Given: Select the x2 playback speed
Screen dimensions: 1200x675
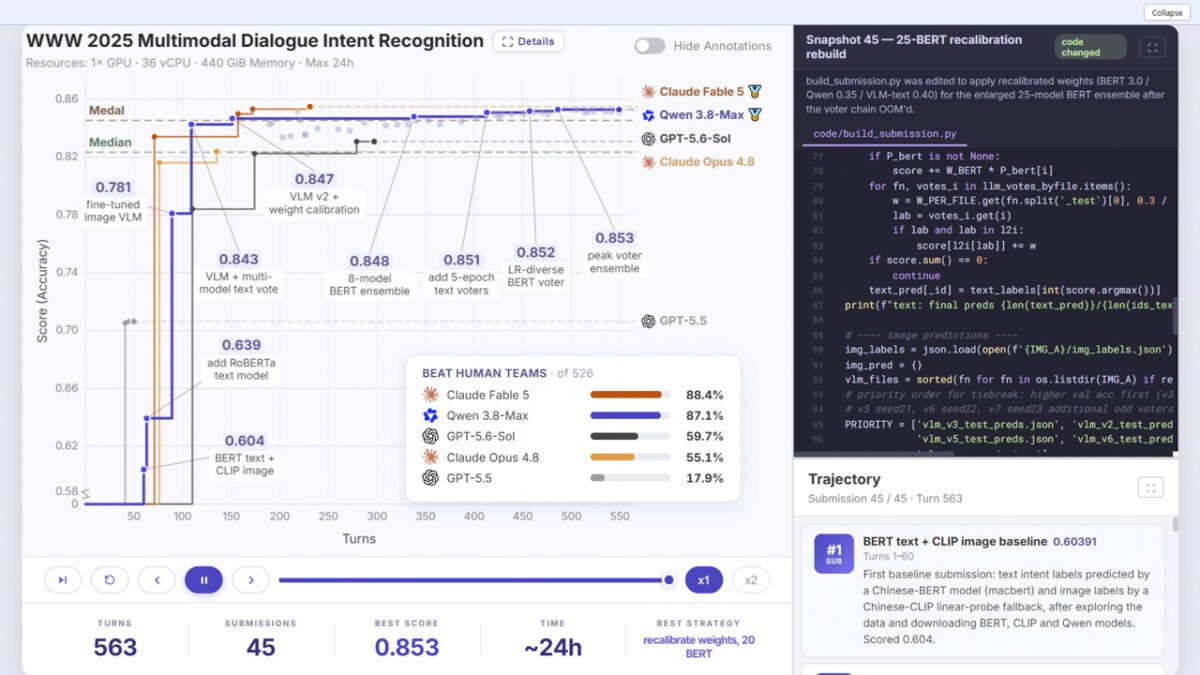Looking at the screenshot, I should tap(751, 579).
